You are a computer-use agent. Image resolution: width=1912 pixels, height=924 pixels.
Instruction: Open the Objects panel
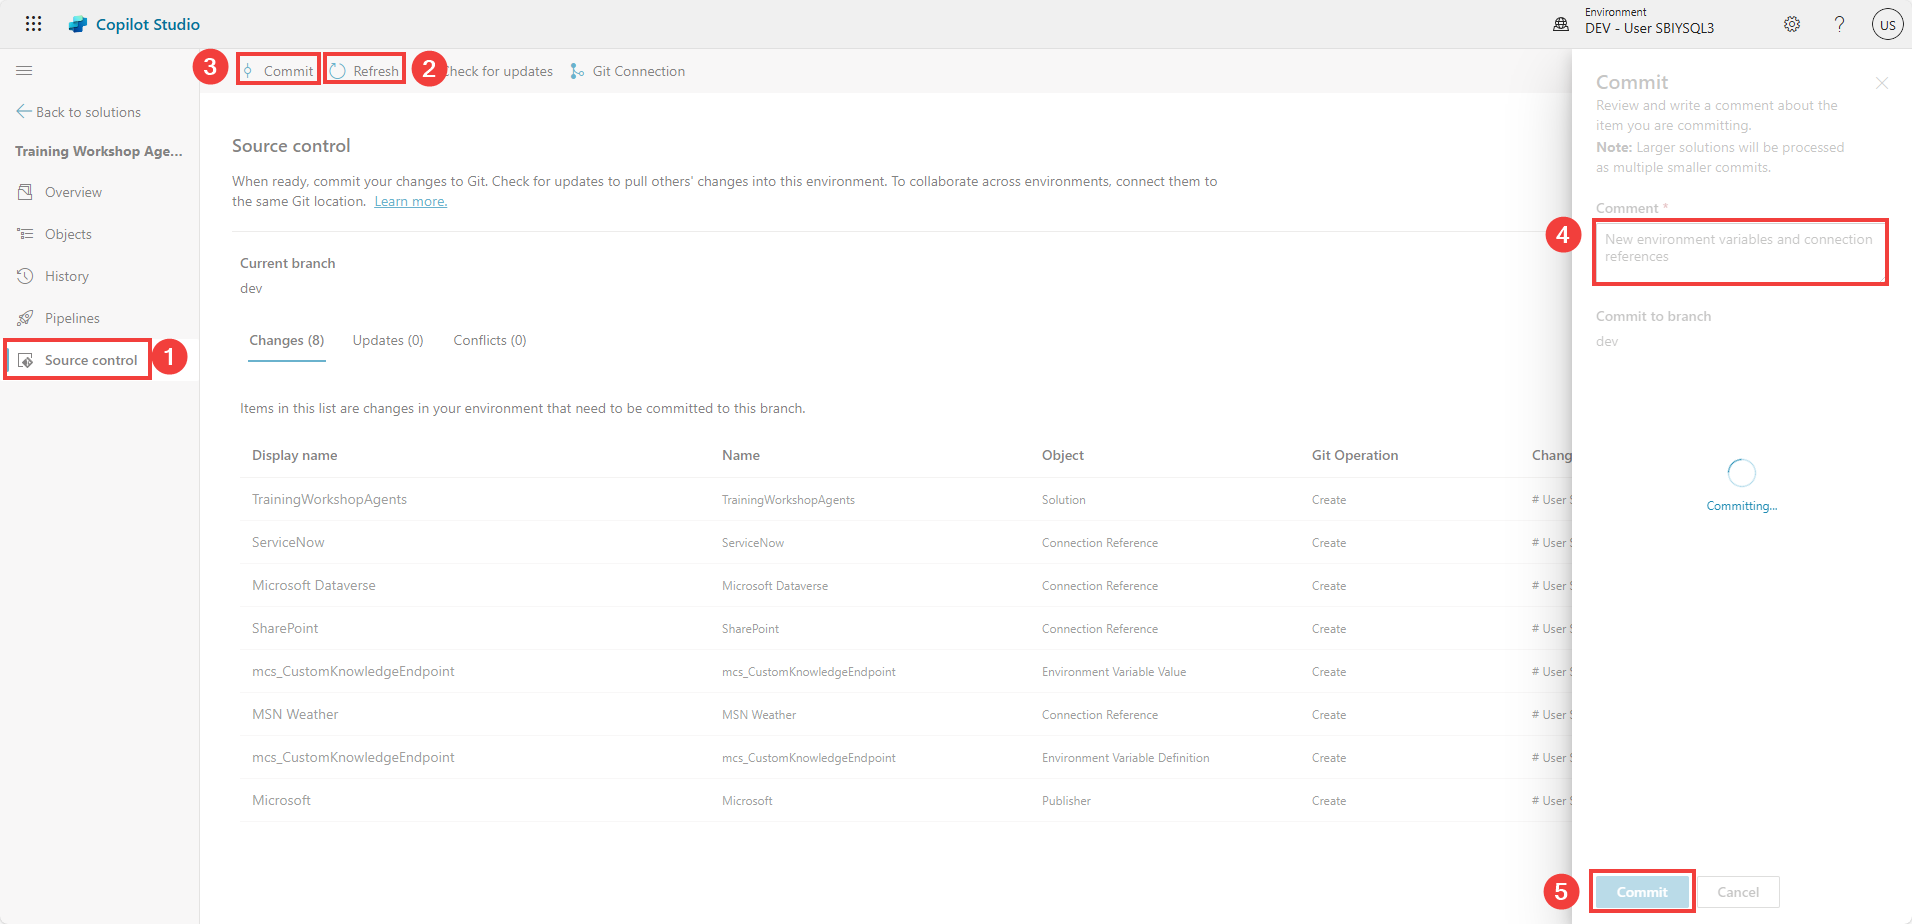(68, 233)
